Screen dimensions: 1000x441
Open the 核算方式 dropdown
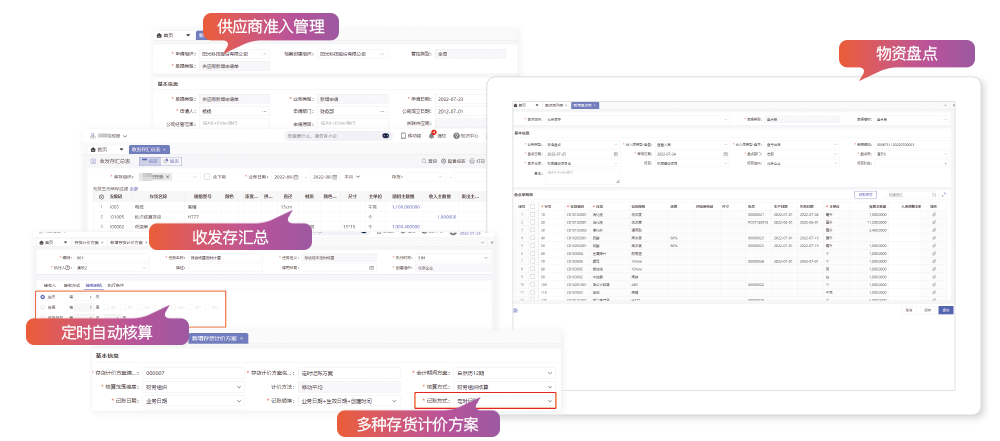[549, 387]
